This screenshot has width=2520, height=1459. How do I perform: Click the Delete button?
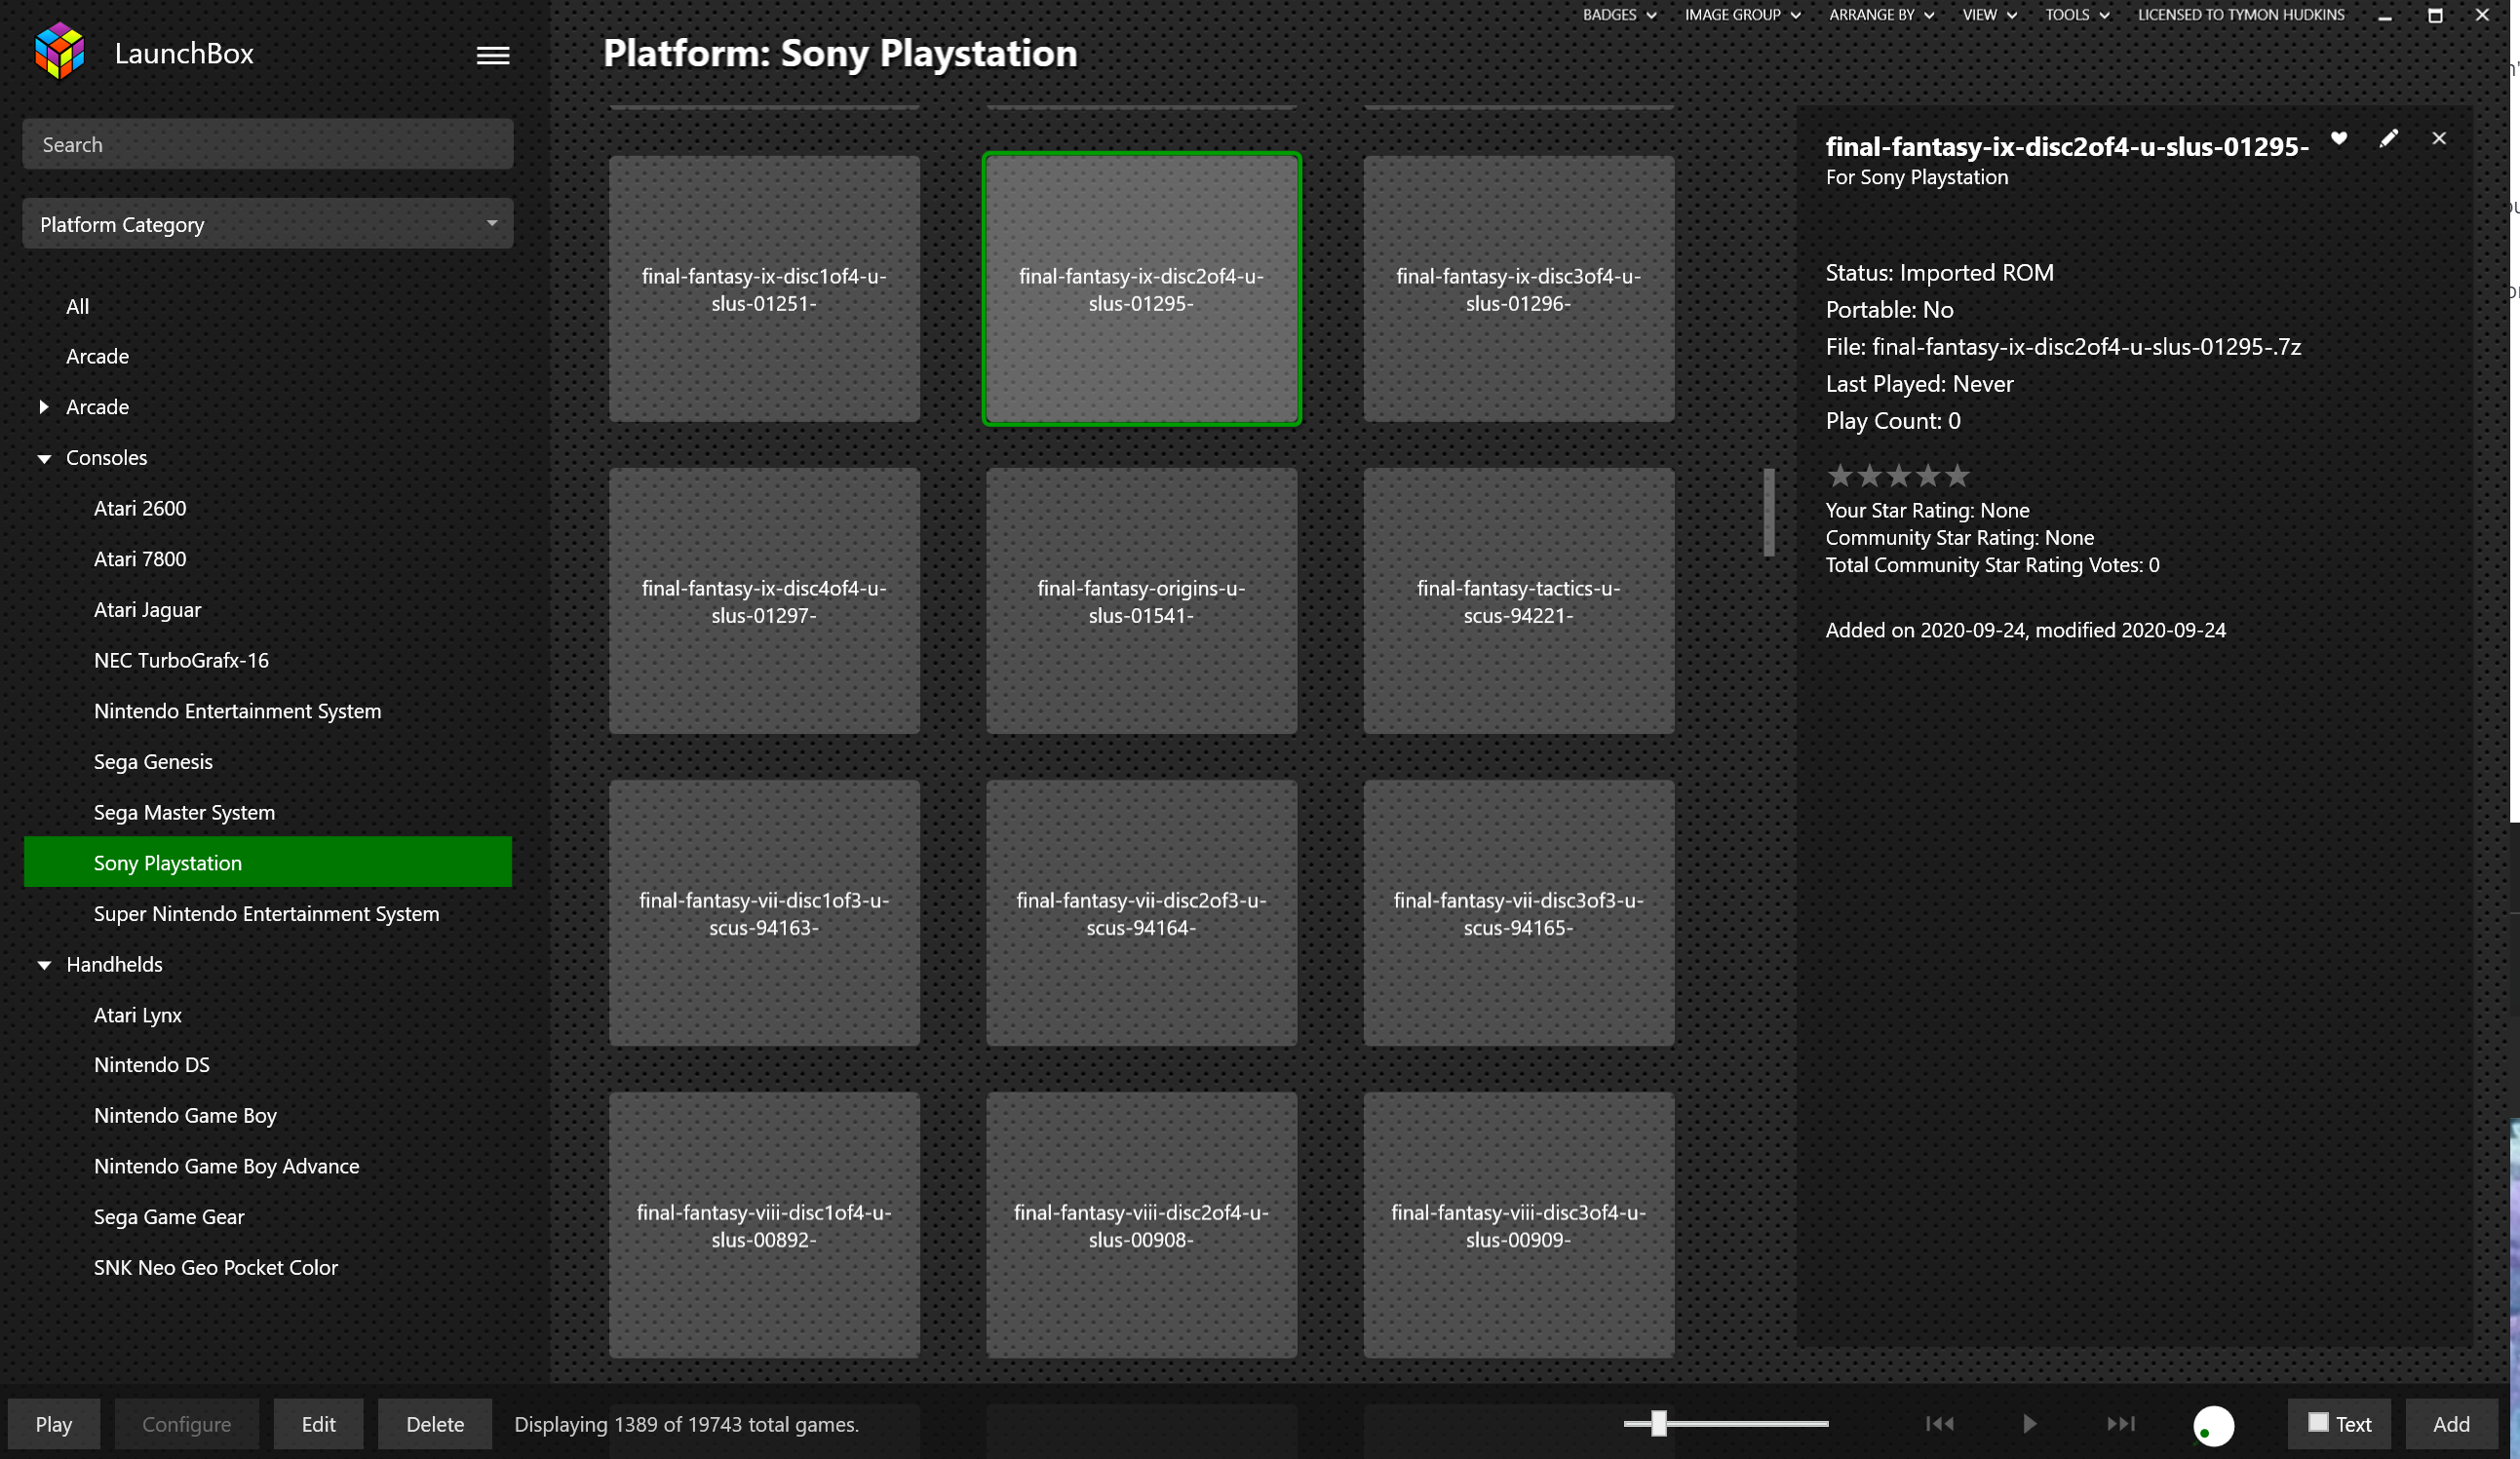tap(434, 1423)
